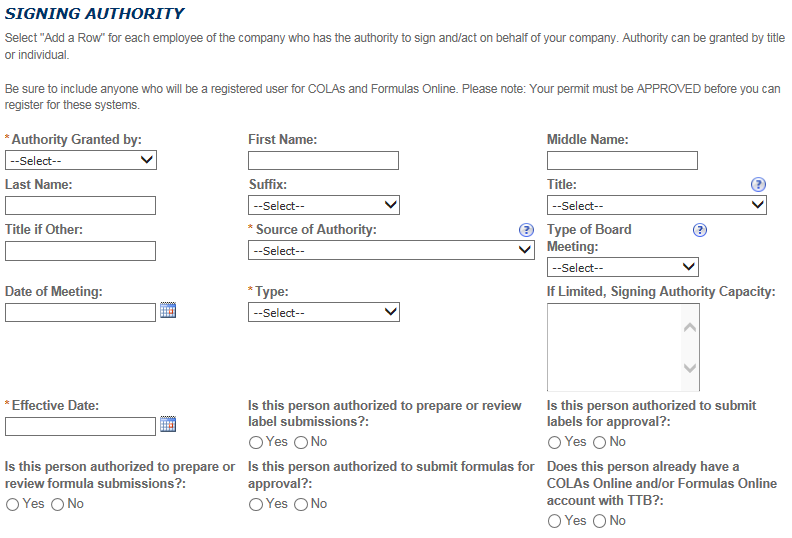Image resolution: width=792 pixels, height=538 pixels.
Task: Select Yes for existing COLAs Online account
Action: (555, 521)
